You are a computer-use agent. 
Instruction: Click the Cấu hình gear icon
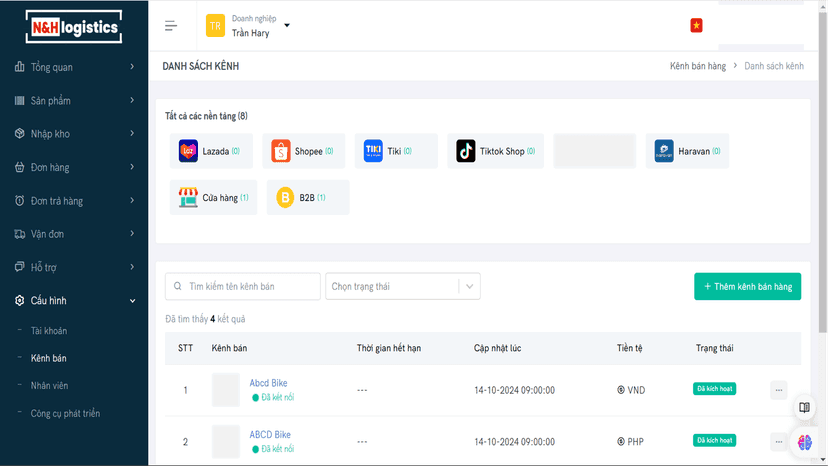click(x=20, y=300)
